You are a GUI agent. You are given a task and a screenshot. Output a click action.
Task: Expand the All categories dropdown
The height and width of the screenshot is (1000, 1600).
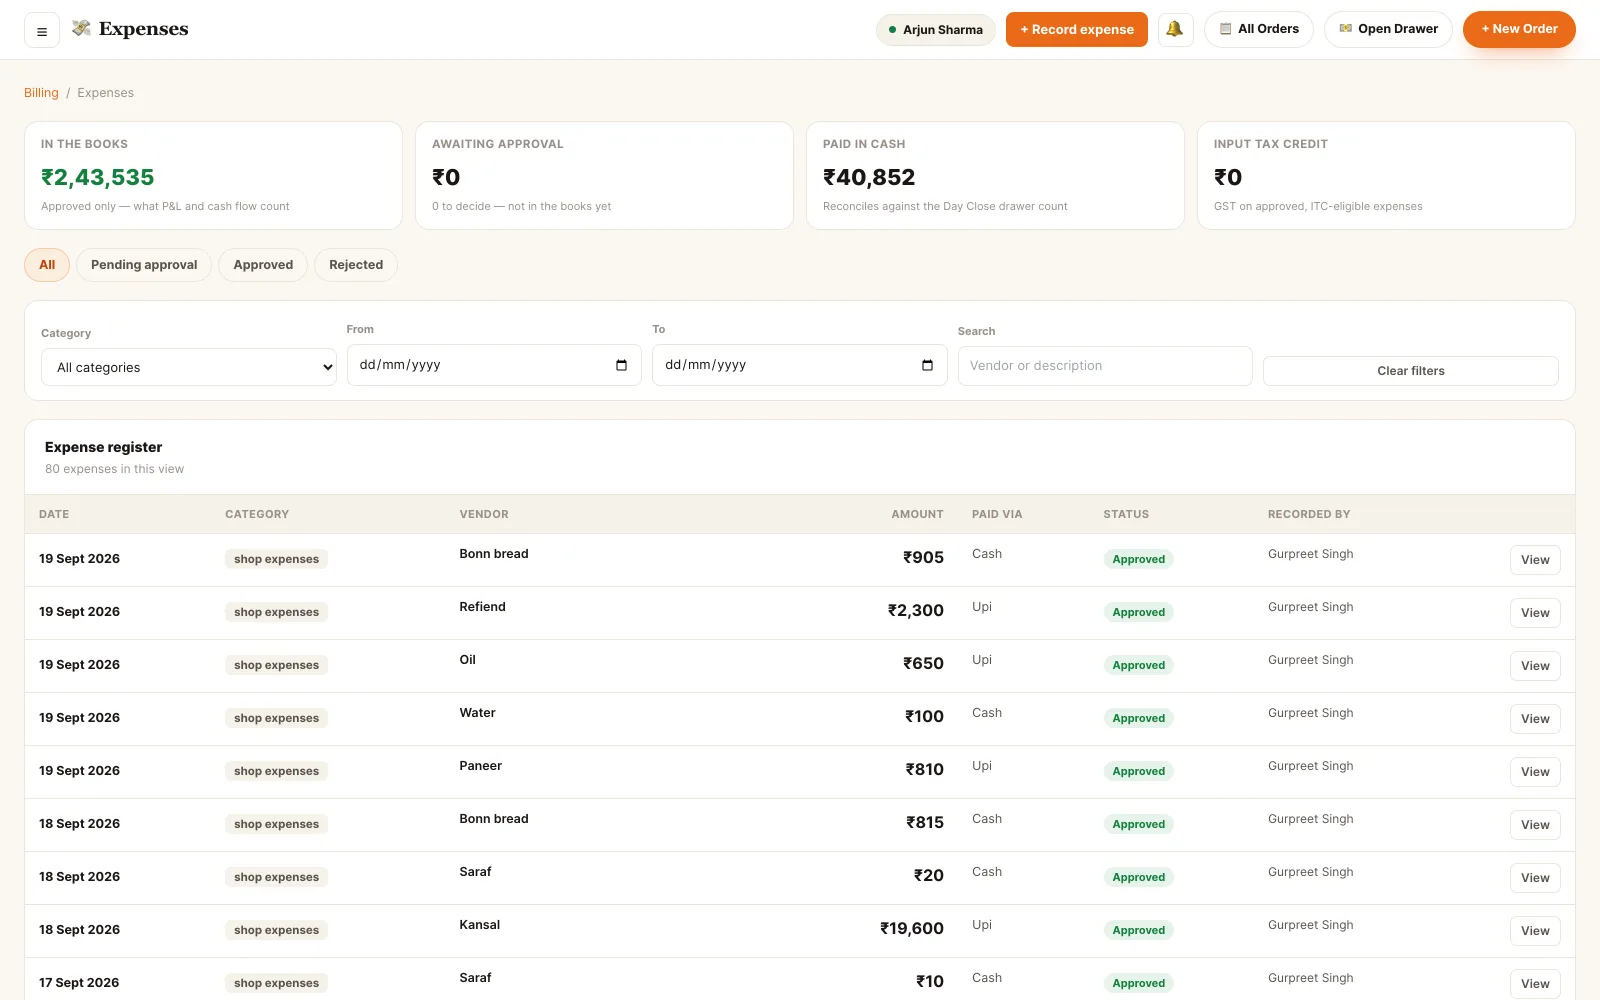(x=188, y=367)
